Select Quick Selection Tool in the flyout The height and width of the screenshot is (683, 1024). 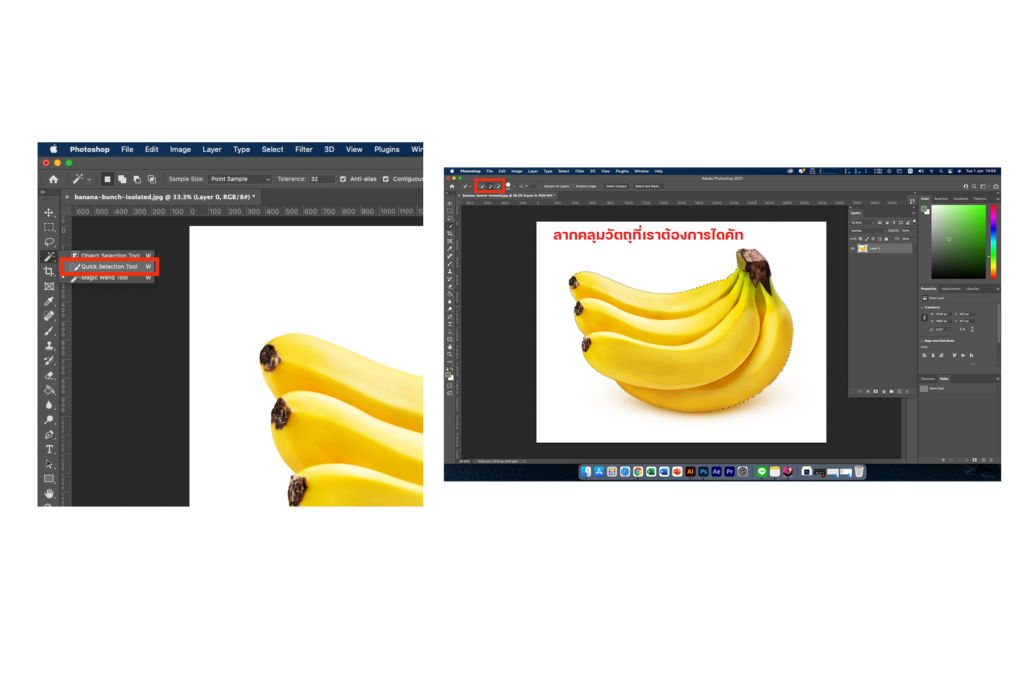pos(109,267)
